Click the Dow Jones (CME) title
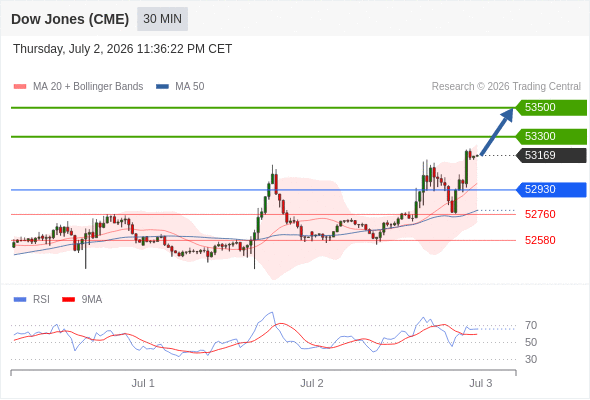 pos(70,19)
